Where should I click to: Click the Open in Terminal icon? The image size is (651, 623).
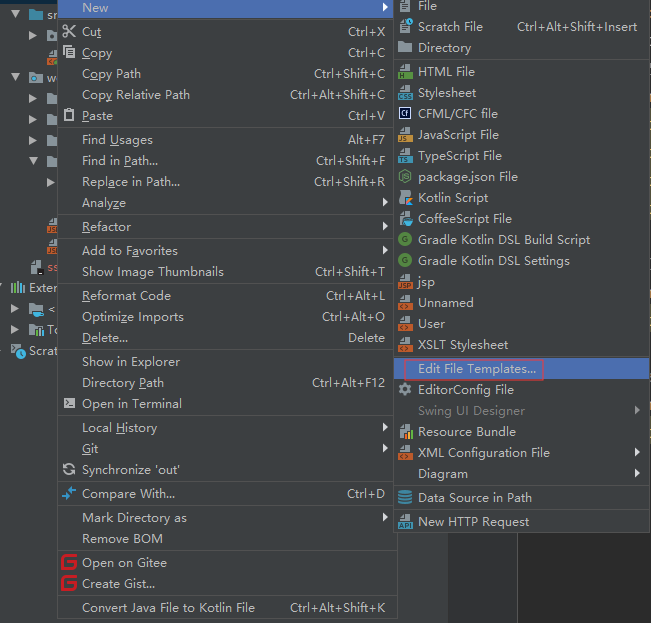pos(69,403)
